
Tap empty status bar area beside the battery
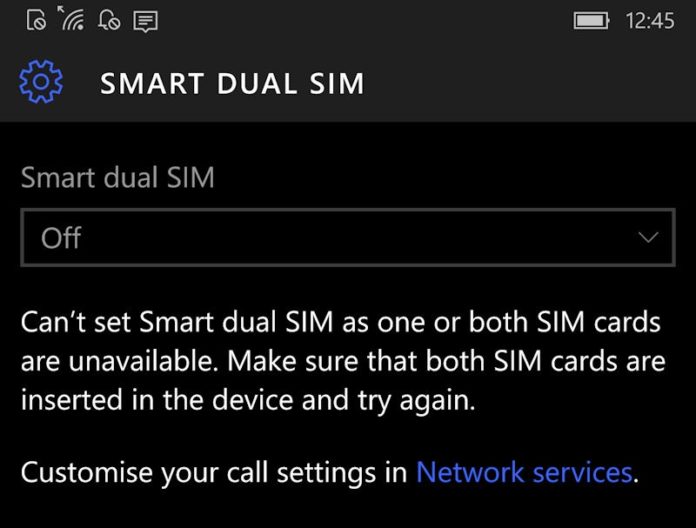[x=364, y=21]
